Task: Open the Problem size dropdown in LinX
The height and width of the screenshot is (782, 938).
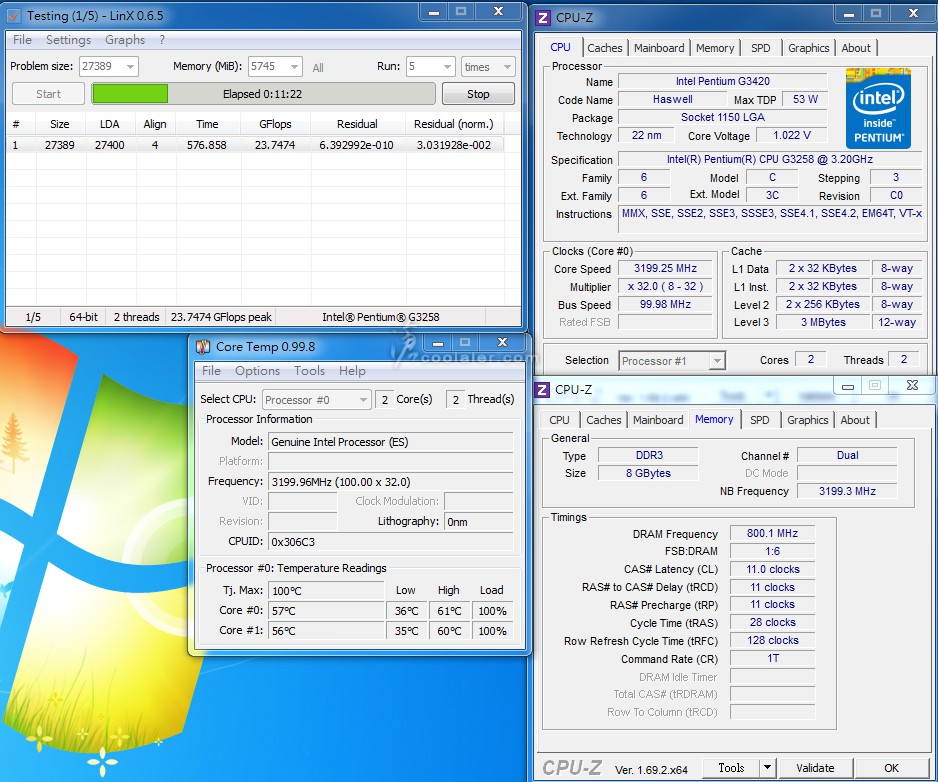Action: pyautogui.click(x=130, y=66)
